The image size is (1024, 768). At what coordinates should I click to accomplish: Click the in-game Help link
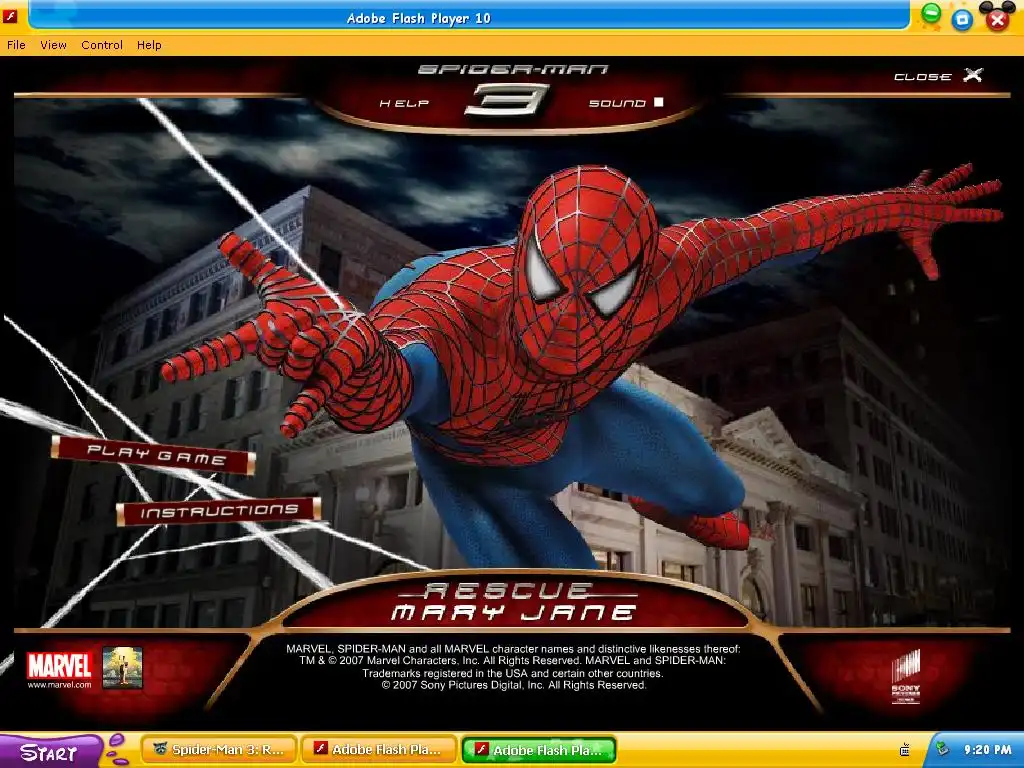(404, 103)
